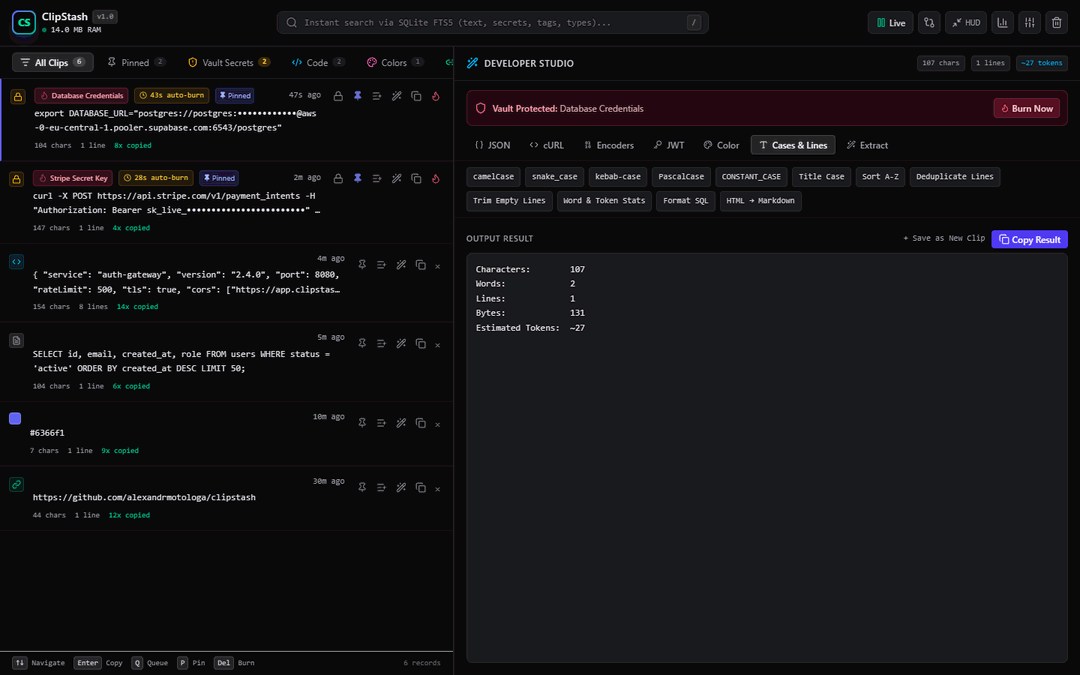The width and height of the screenshot is (1080, 675).
Task: Burn the Database Credentials clip flame icon
Action: (x=436, y=96)
